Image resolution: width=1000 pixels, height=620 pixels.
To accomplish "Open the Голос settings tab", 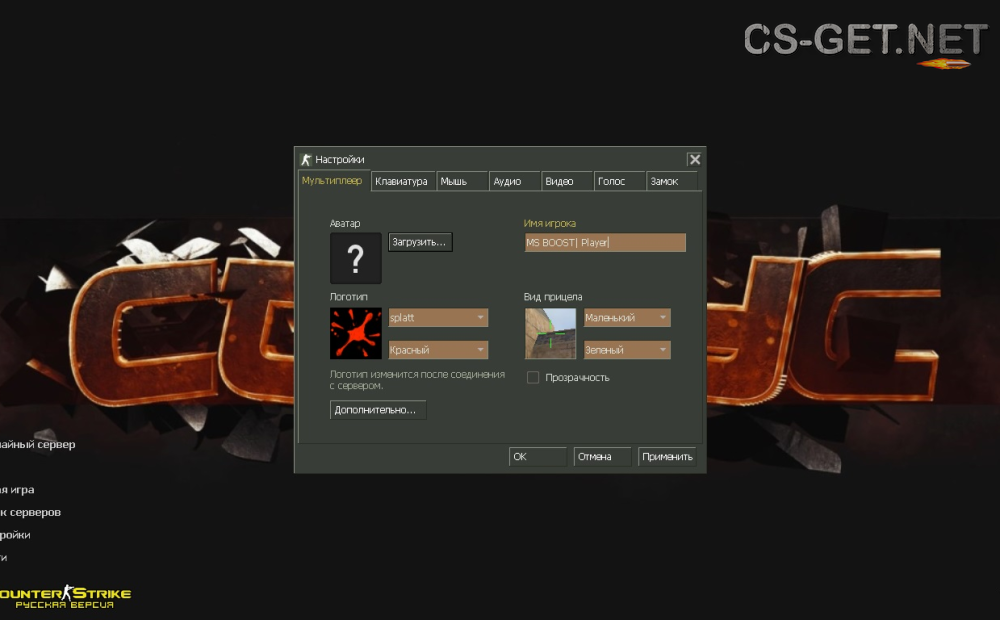I will coord(619,181).
